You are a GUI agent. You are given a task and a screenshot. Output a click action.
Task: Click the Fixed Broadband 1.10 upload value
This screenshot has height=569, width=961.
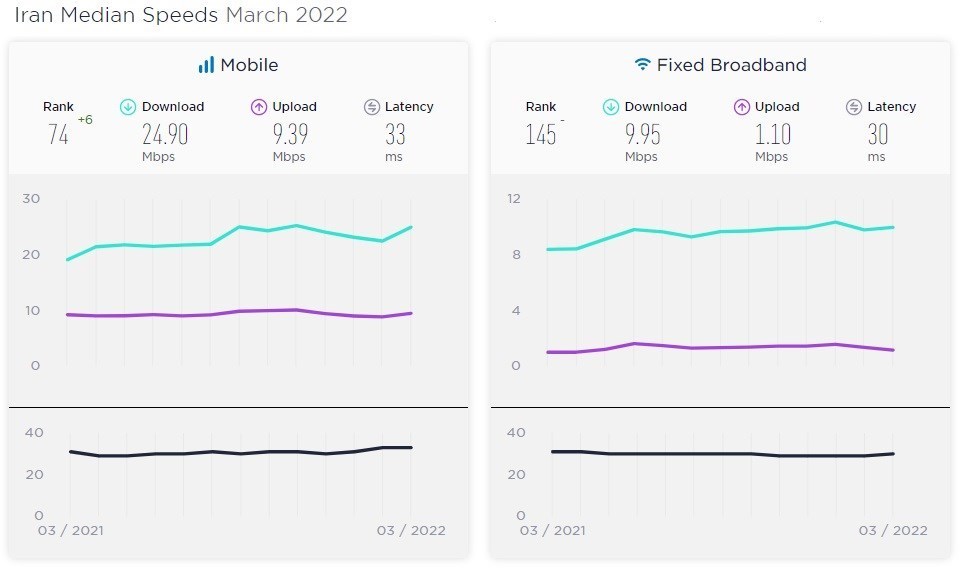point(771,135)
